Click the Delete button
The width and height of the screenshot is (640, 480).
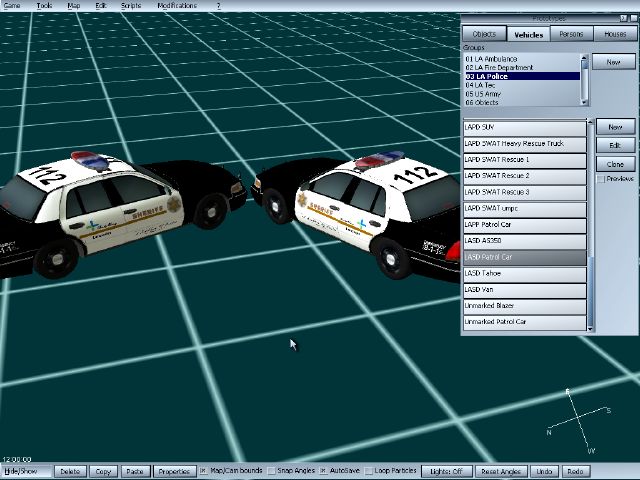pos(70,471)
